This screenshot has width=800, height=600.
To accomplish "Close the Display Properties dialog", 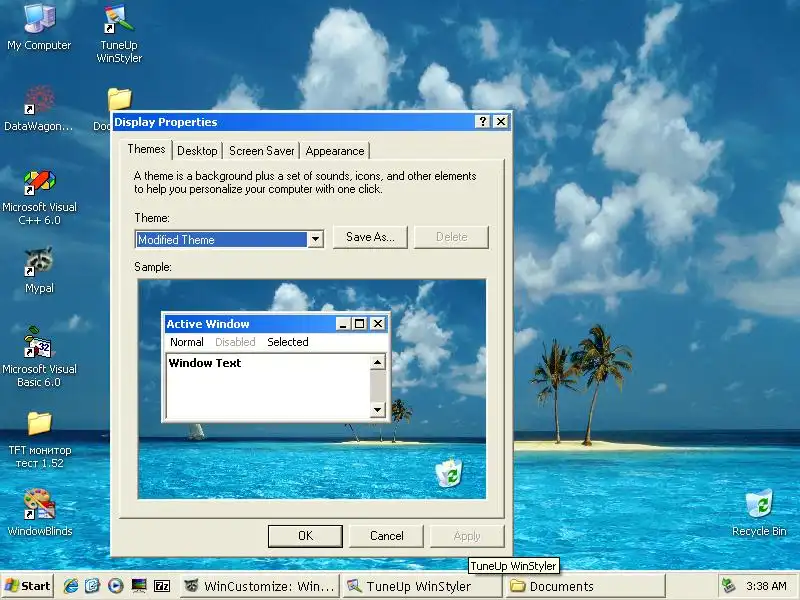I will tap(501, 121).
